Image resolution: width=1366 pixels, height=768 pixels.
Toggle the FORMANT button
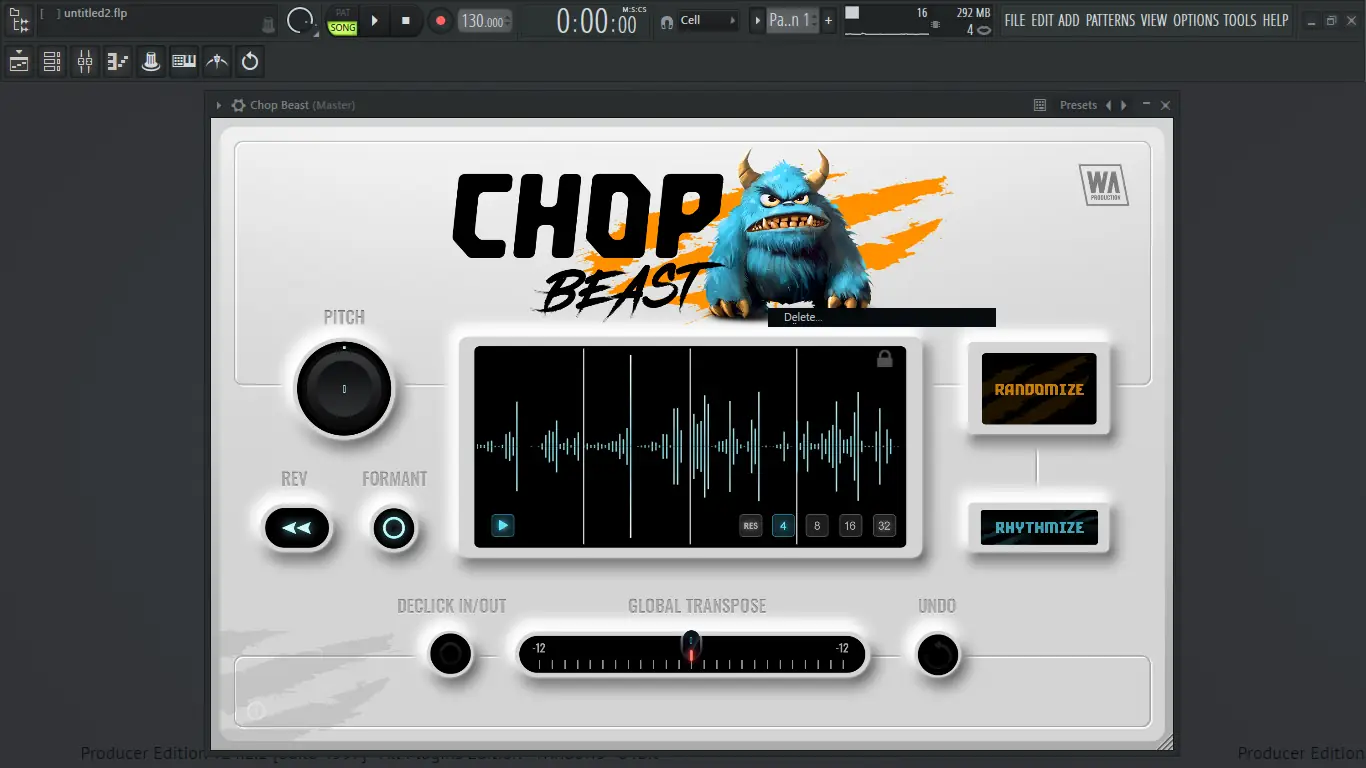394,527
